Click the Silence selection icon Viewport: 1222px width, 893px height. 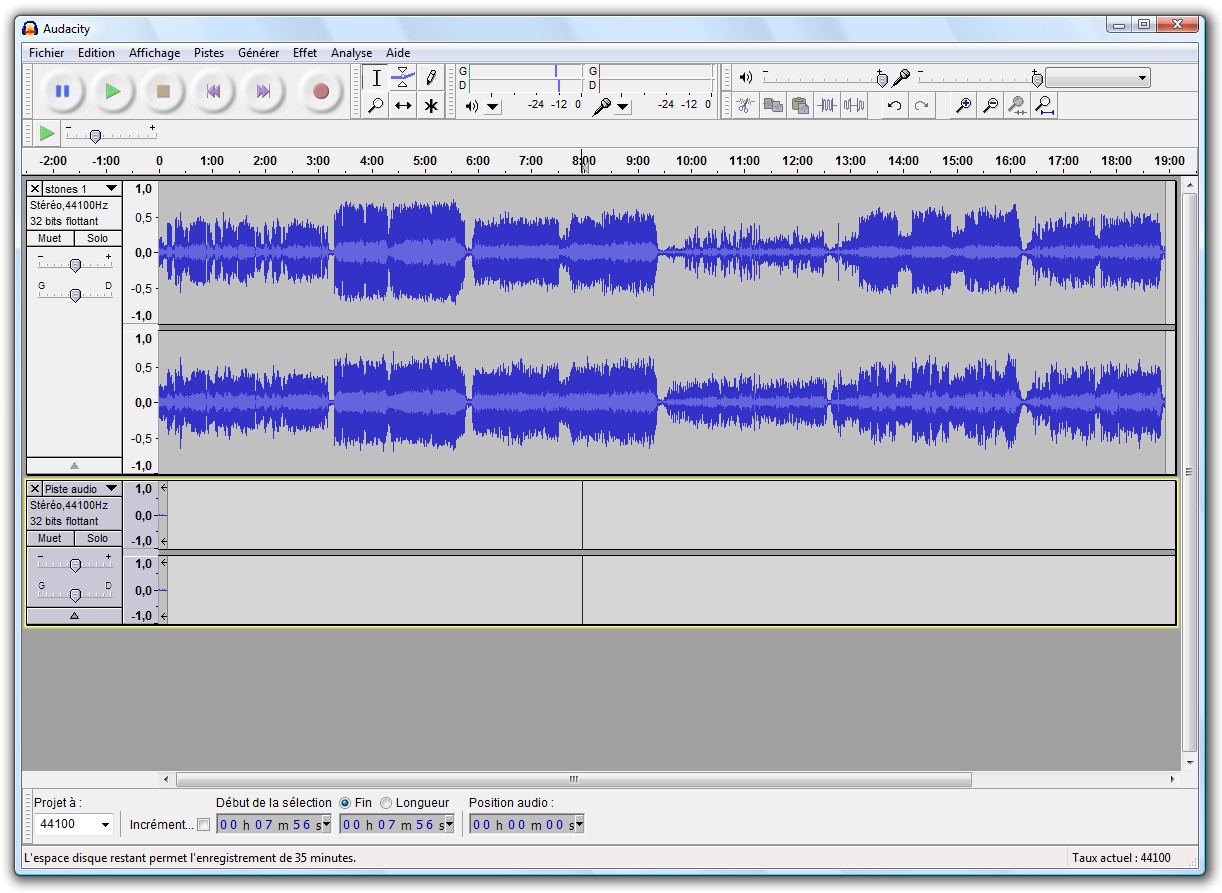854,105
